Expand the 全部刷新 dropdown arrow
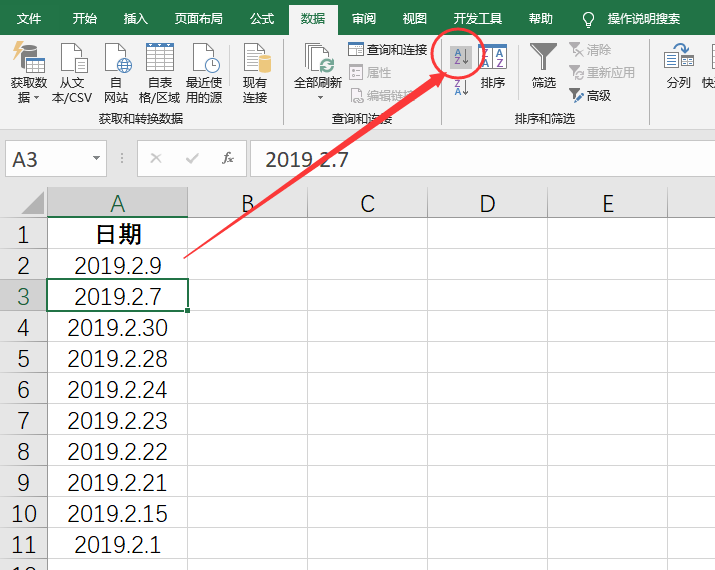The image size is (715, 570). coord(320,98)
